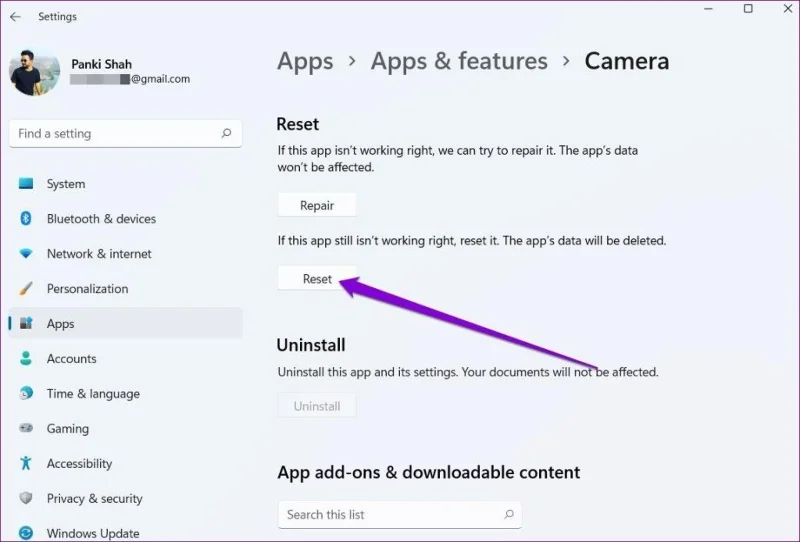Screen dimensions: 800x542
Task: Open Accessibility settings
Action: point(126,463)
